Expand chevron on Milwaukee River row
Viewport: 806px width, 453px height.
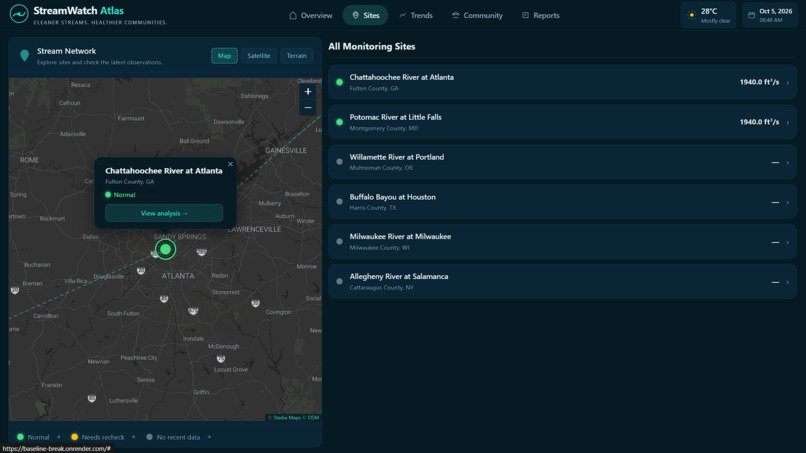pyautogui.click(x=787, y=242)
